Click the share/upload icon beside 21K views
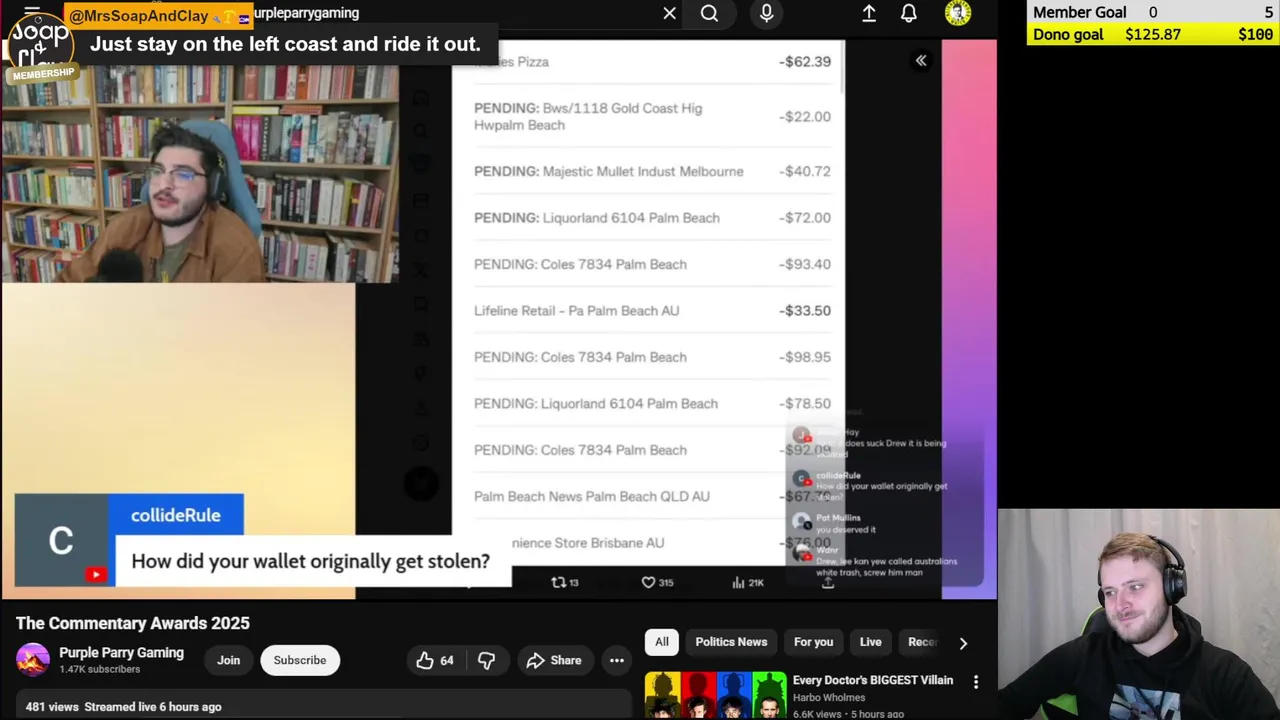Image resolution: width=1280 pixels, height=720 pixels. click(828, 582)
